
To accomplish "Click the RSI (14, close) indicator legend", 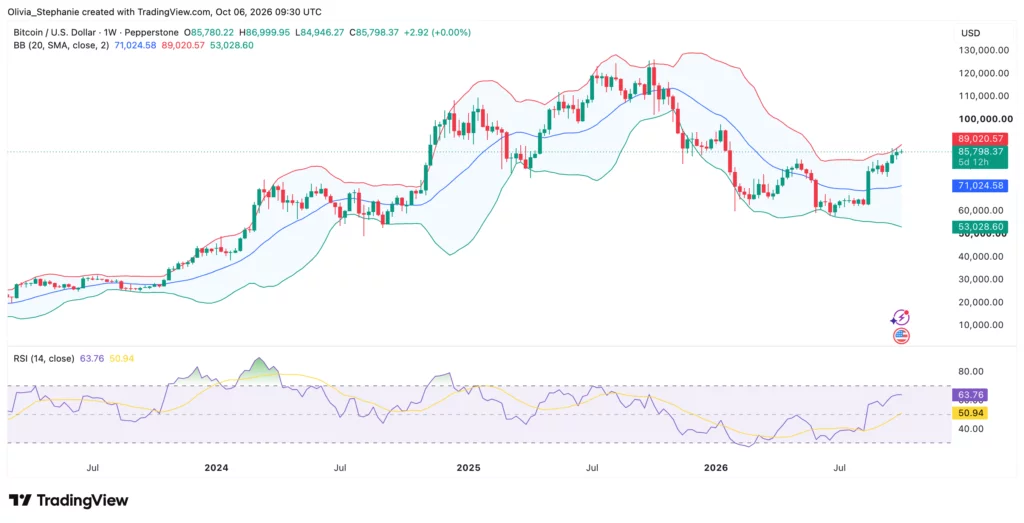I will [43, 358].
